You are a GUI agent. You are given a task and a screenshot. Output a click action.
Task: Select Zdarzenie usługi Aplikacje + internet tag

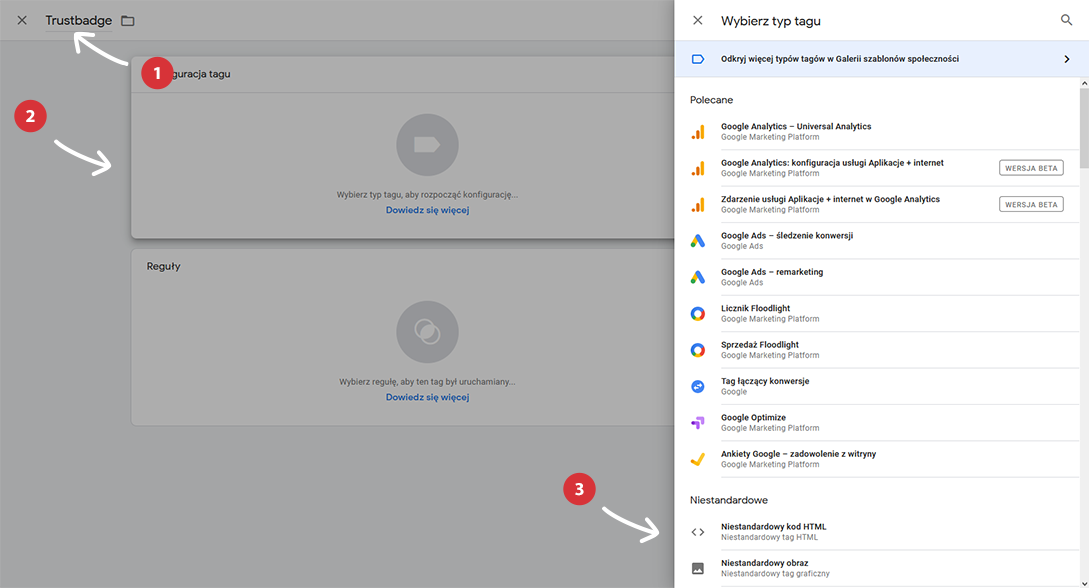877,204
